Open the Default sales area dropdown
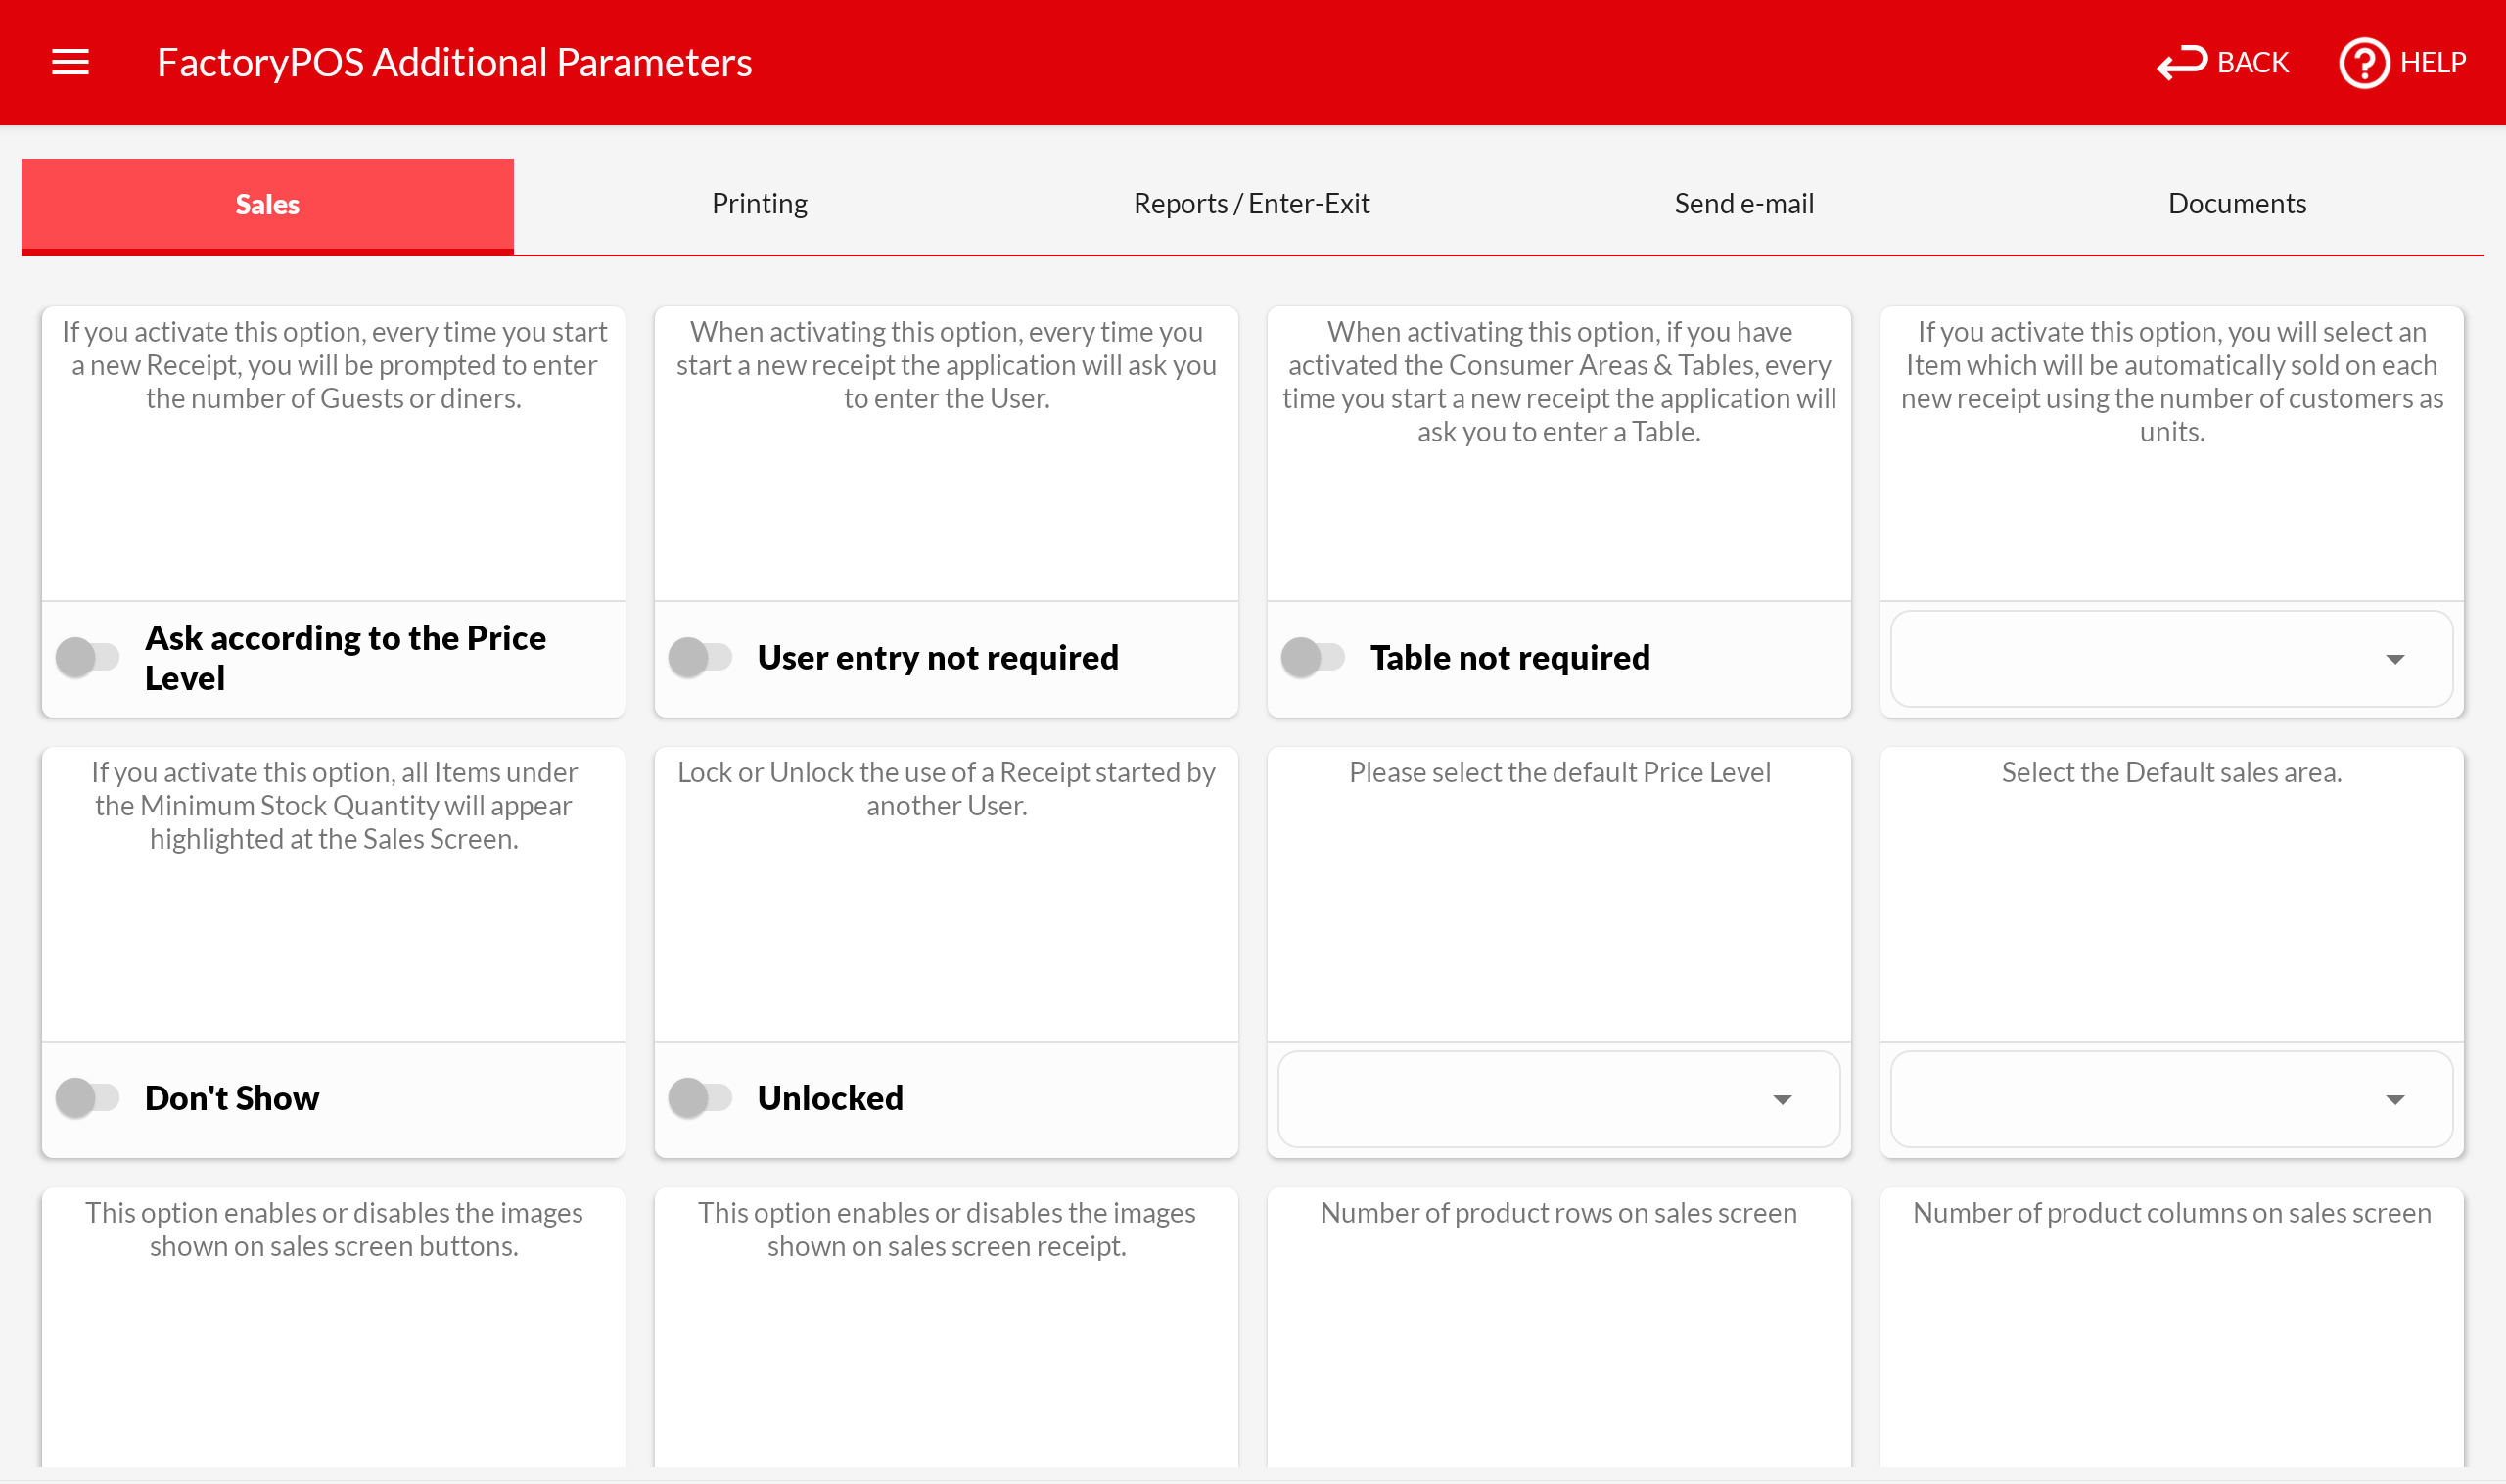The image size is (2506, 1484). pyautogui.click(x=2170, y=1099)
